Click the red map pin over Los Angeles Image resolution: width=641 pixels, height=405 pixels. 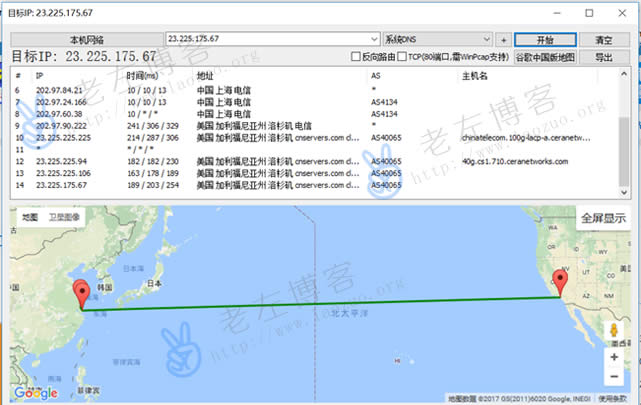[x=560, y=284]
